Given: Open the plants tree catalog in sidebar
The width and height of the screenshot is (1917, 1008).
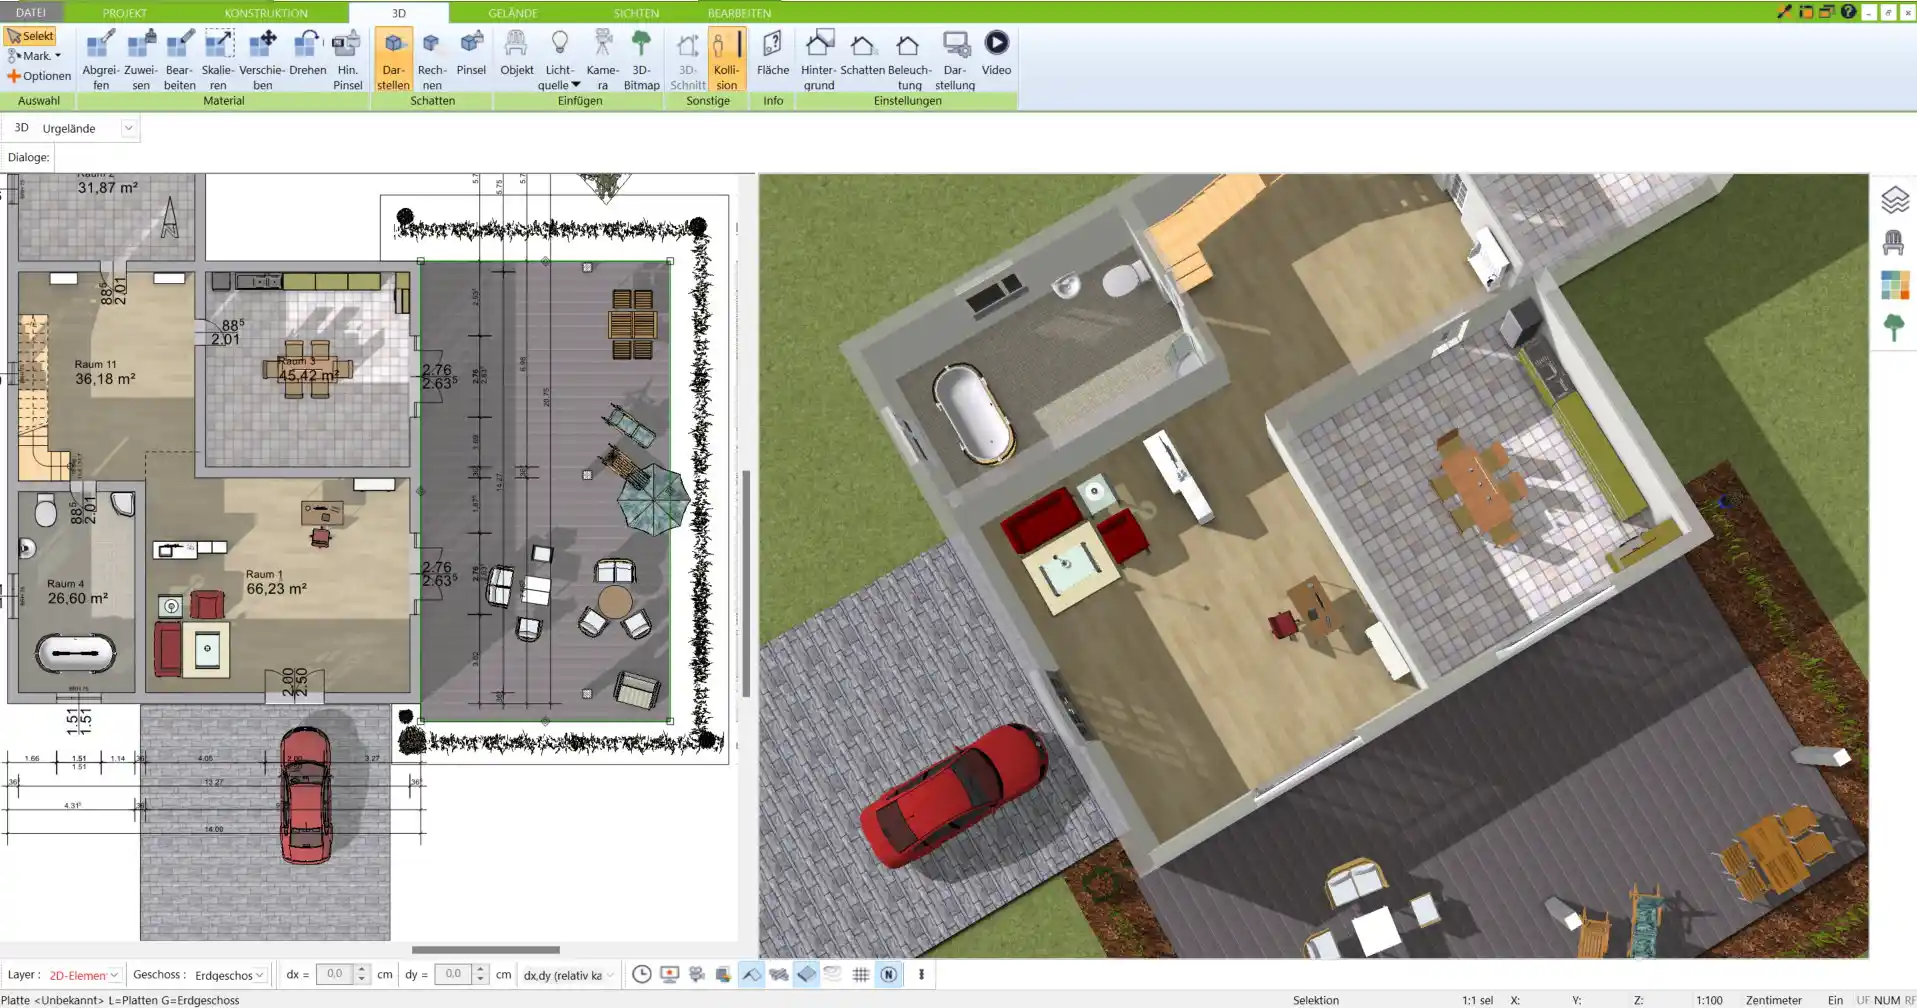Looking at the screenshot, I should [1894, 328].
